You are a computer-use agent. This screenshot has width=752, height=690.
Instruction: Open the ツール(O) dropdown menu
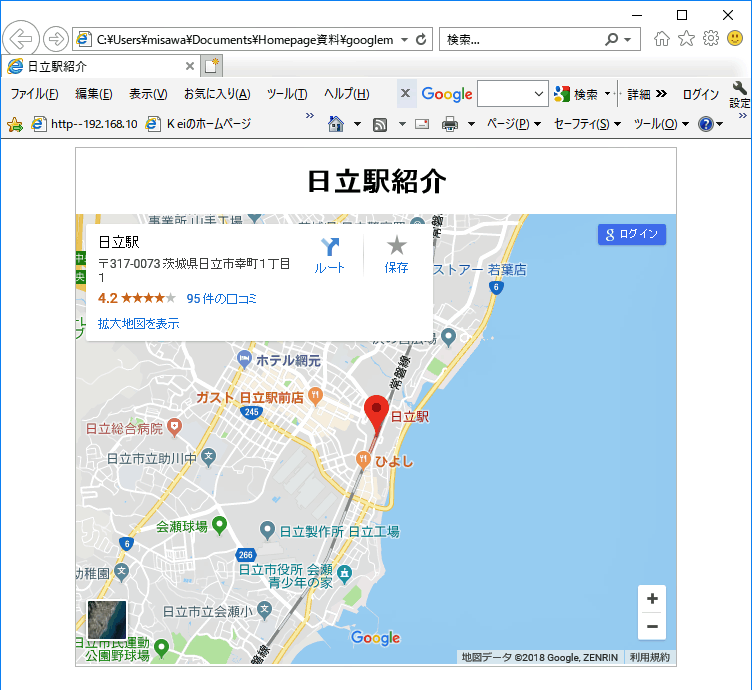(661, 124)
